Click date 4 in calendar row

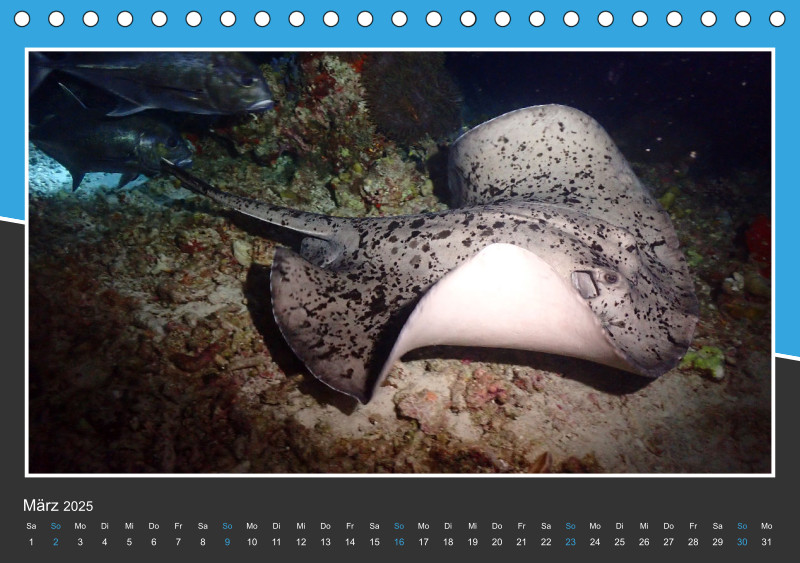(105, 542)
